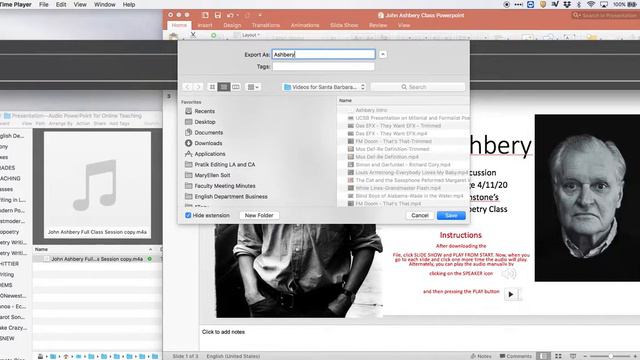Click the Save icon in PowerPoint title bar

point(218,15)
